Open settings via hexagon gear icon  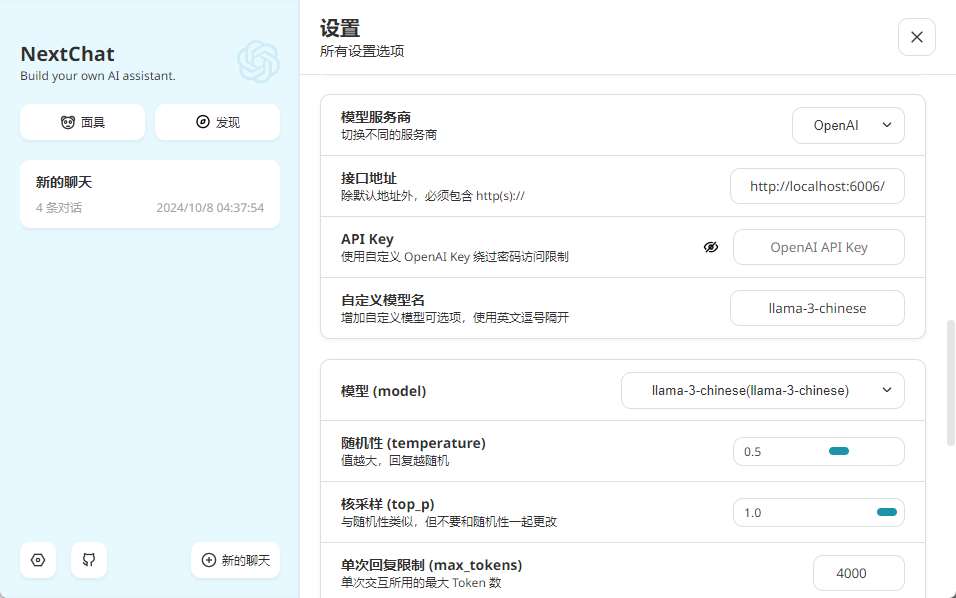click(x=38, y=560)
